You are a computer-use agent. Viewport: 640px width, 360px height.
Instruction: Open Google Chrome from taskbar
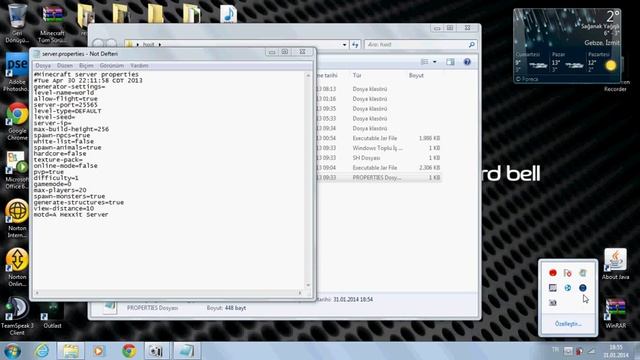coord(129,351)
